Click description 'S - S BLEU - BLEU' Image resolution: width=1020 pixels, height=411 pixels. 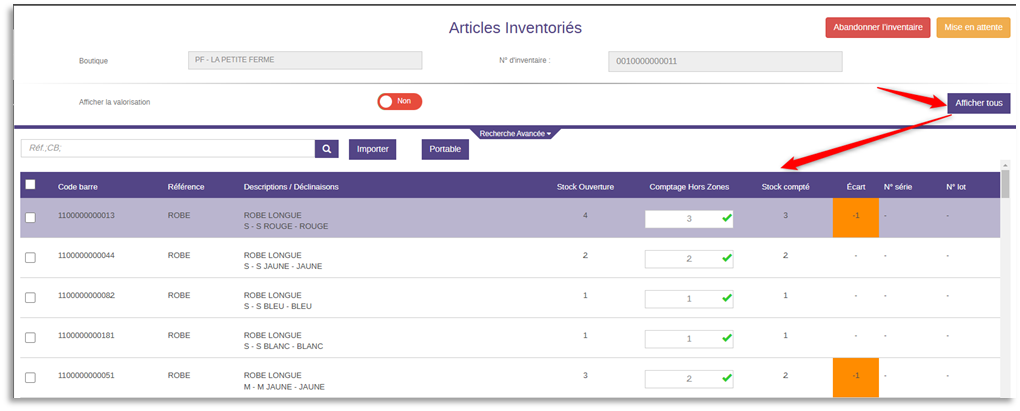(278, 306)
